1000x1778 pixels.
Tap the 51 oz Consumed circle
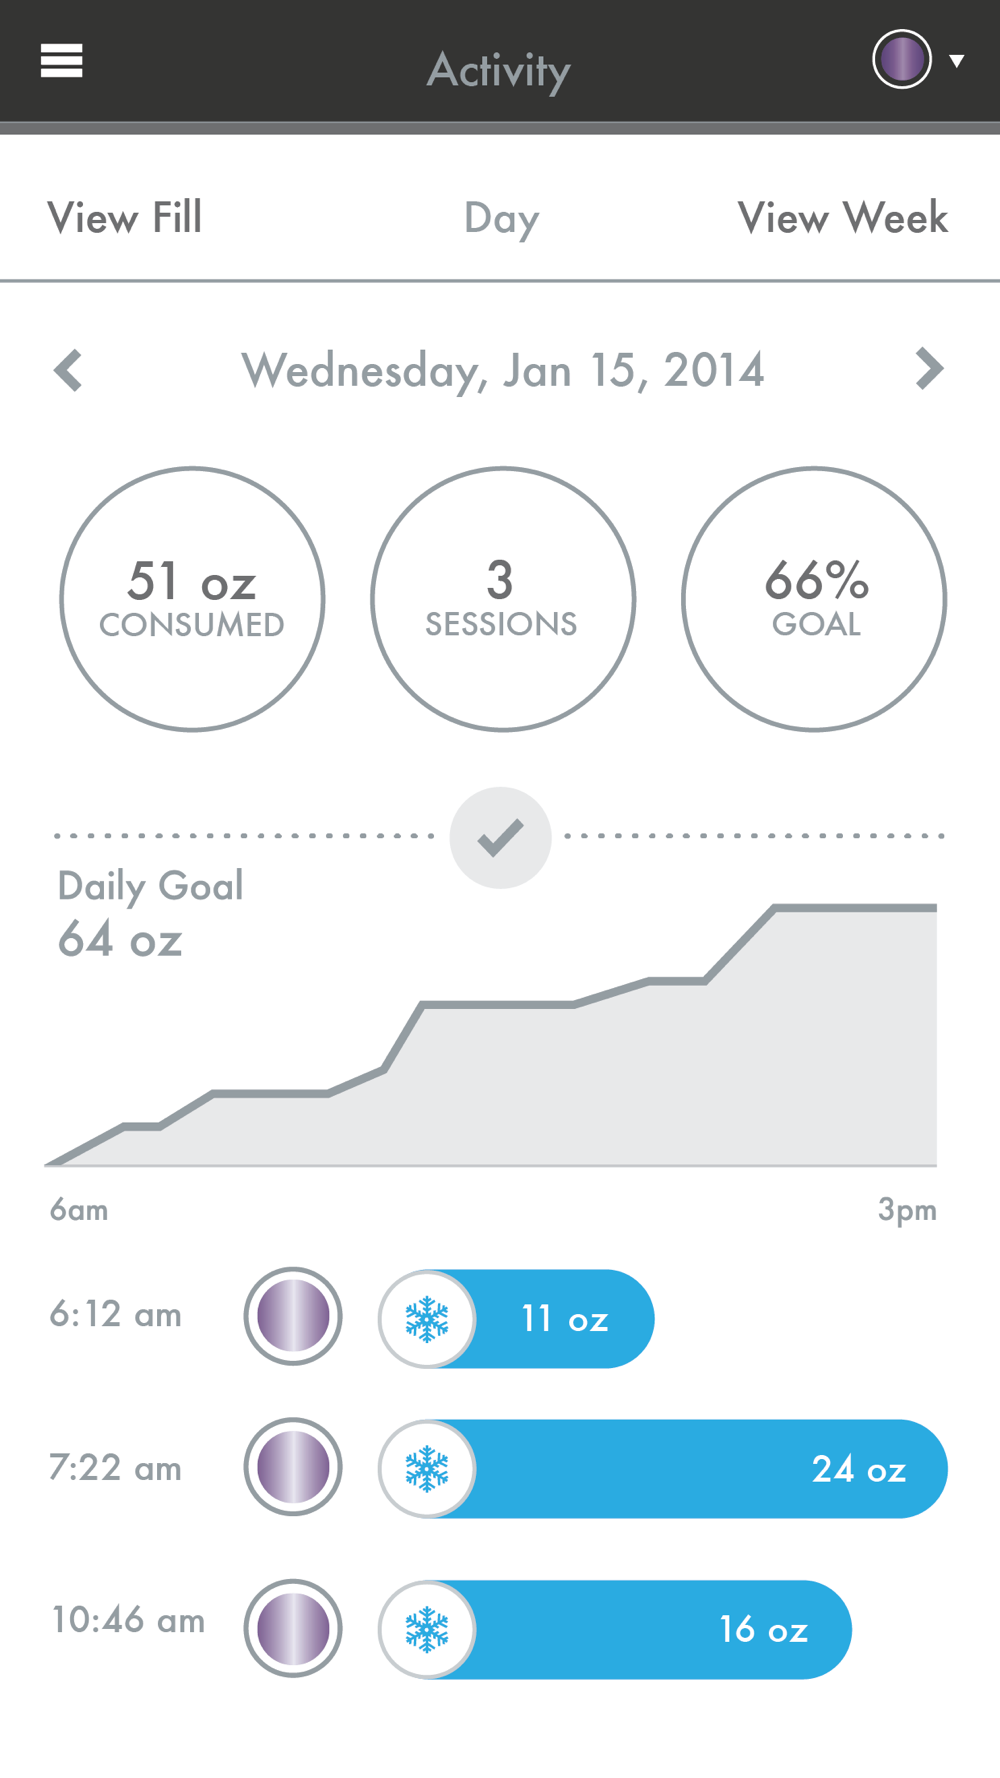click(x=192, y=599)
